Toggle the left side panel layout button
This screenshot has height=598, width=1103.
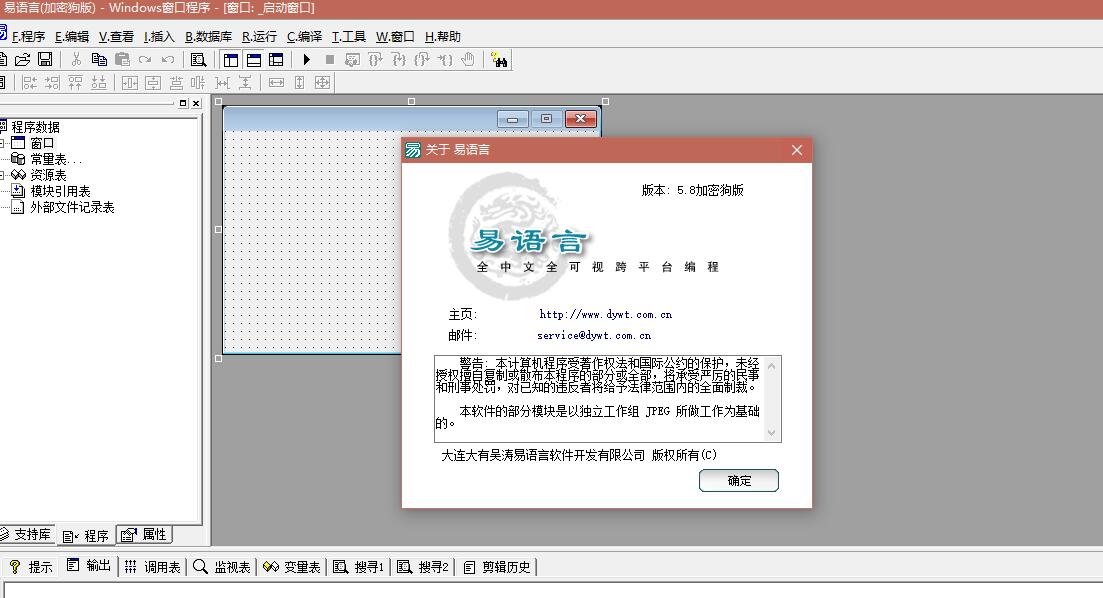231,60
